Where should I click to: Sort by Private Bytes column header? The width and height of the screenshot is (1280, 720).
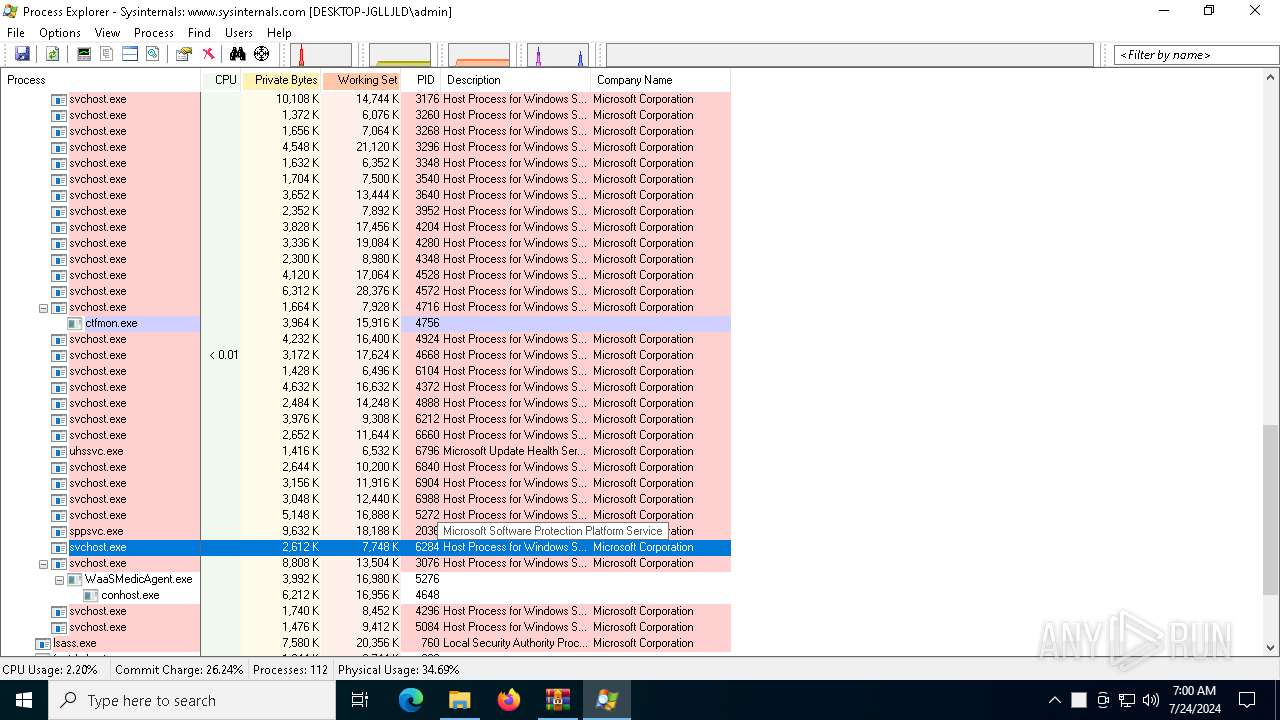[282, 80]
